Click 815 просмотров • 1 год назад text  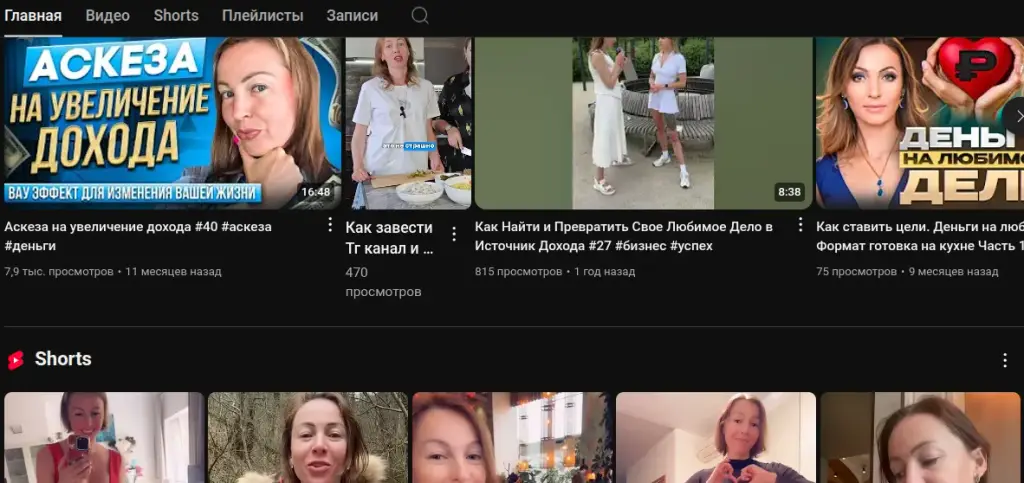pyautogui.click(x=555, y=272)
